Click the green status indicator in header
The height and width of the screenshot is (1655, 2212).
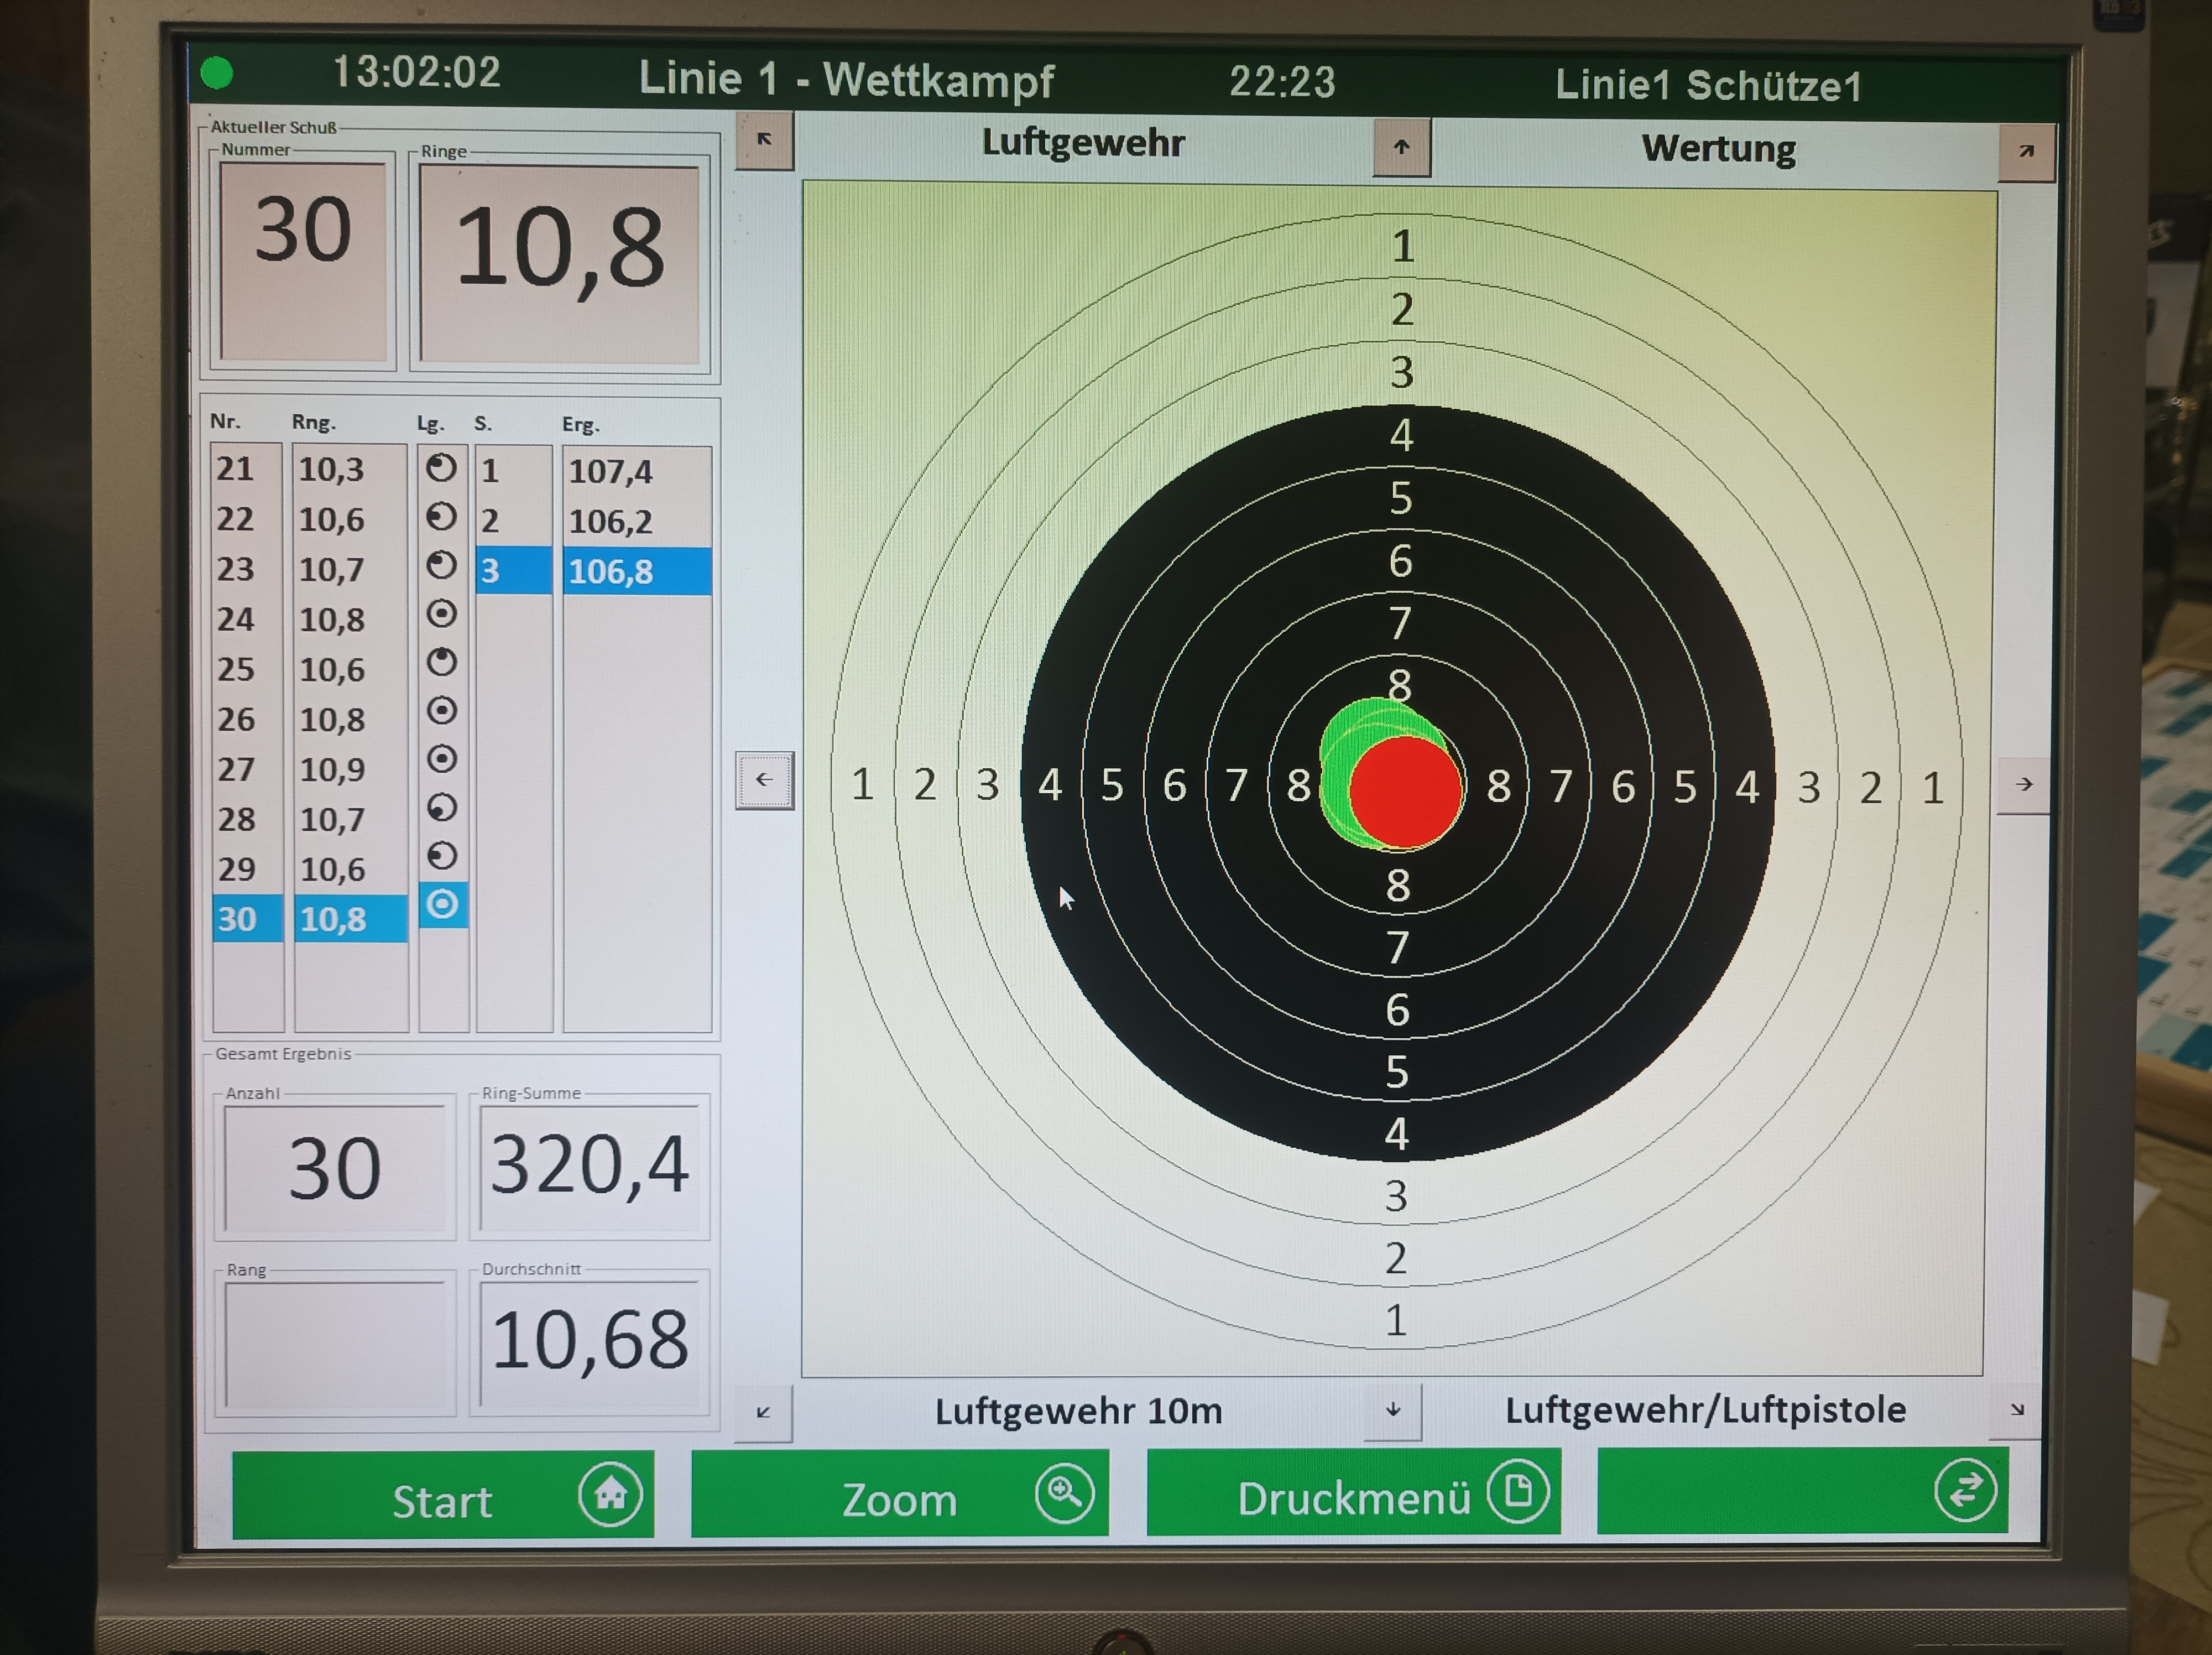point(217,72)
